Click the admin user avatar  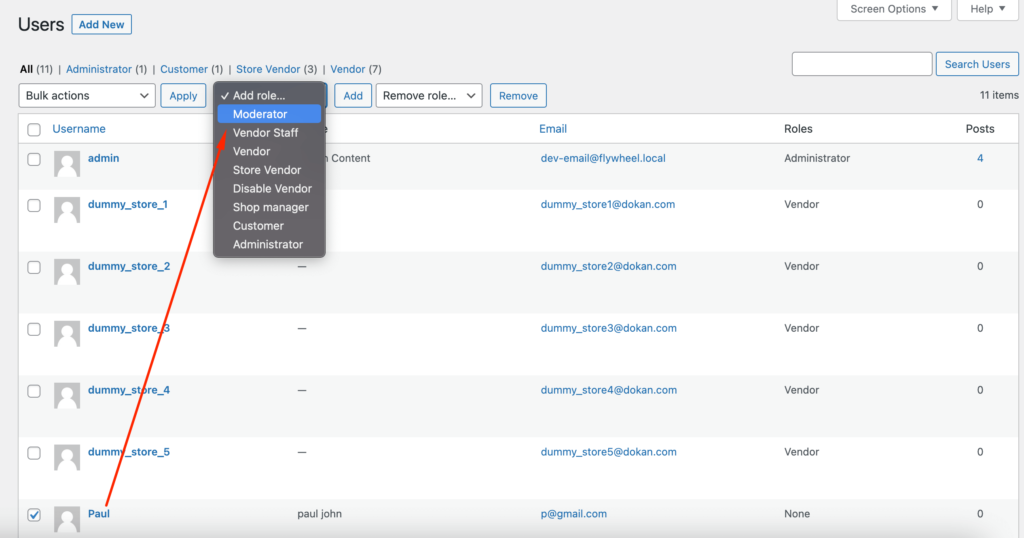point(67,165)
